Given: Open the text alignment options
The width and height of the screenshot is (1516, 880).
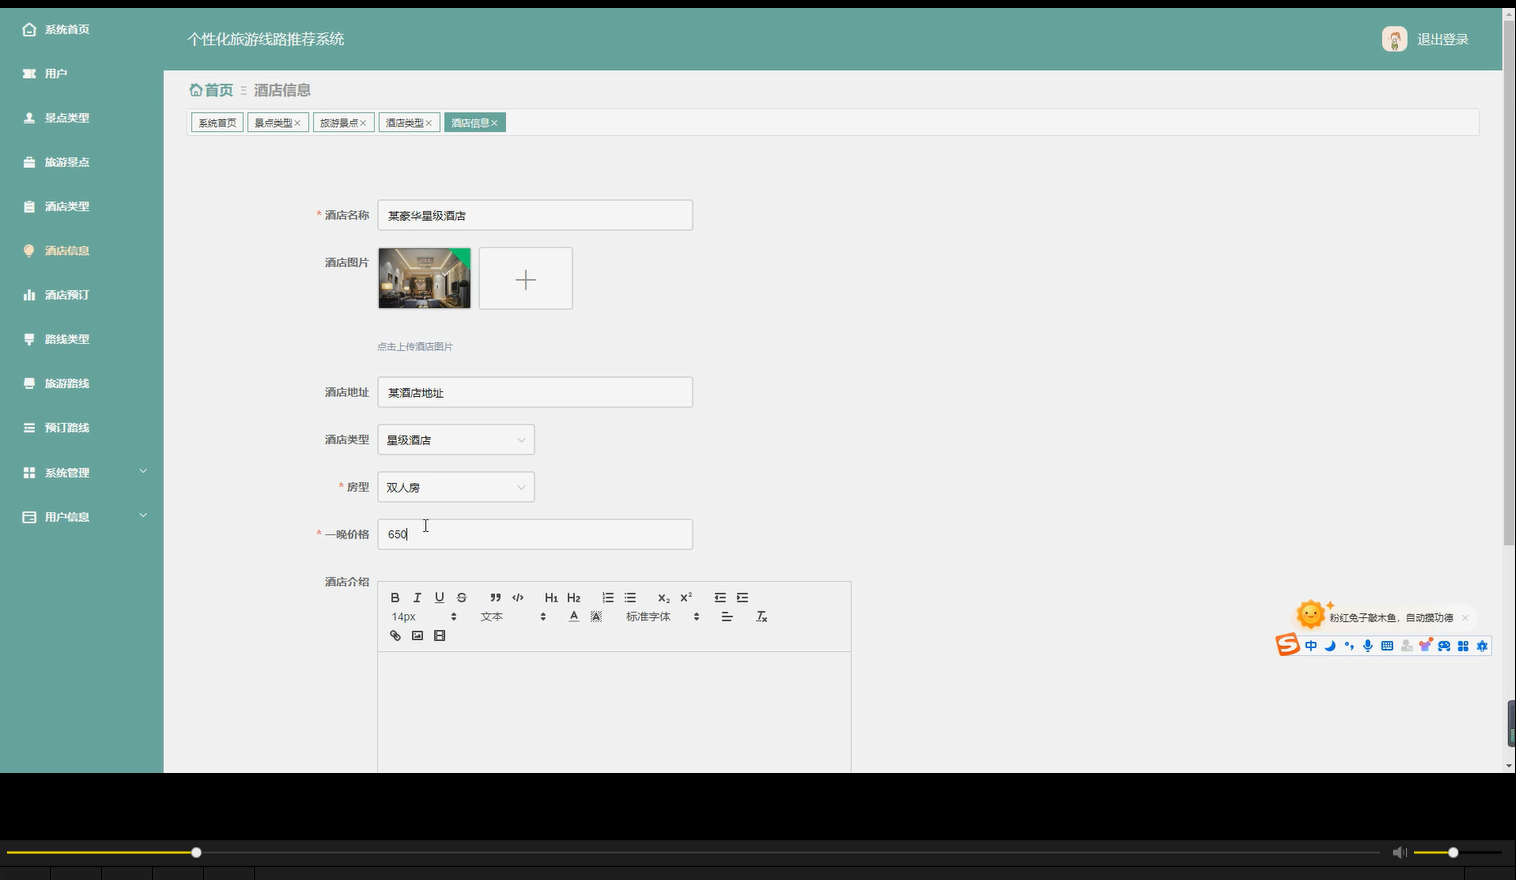Looking at the screenshot, I should click(727, 617).
